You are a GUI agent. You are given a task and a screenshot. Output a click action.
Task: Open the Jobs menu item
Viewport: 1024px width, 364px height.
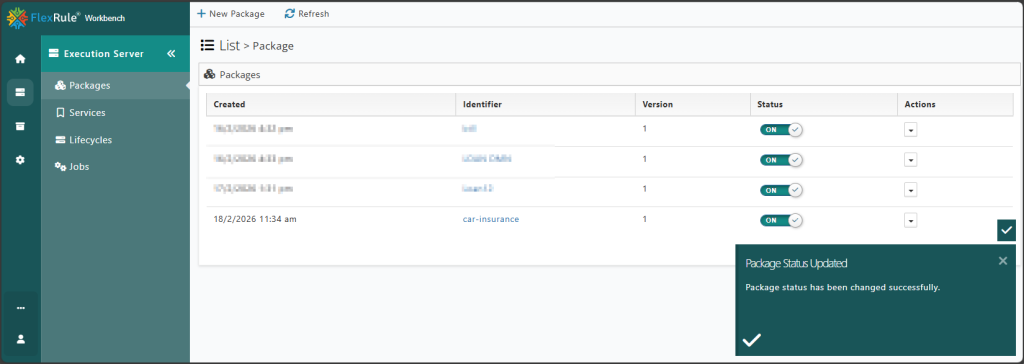(x=115, y=167)
